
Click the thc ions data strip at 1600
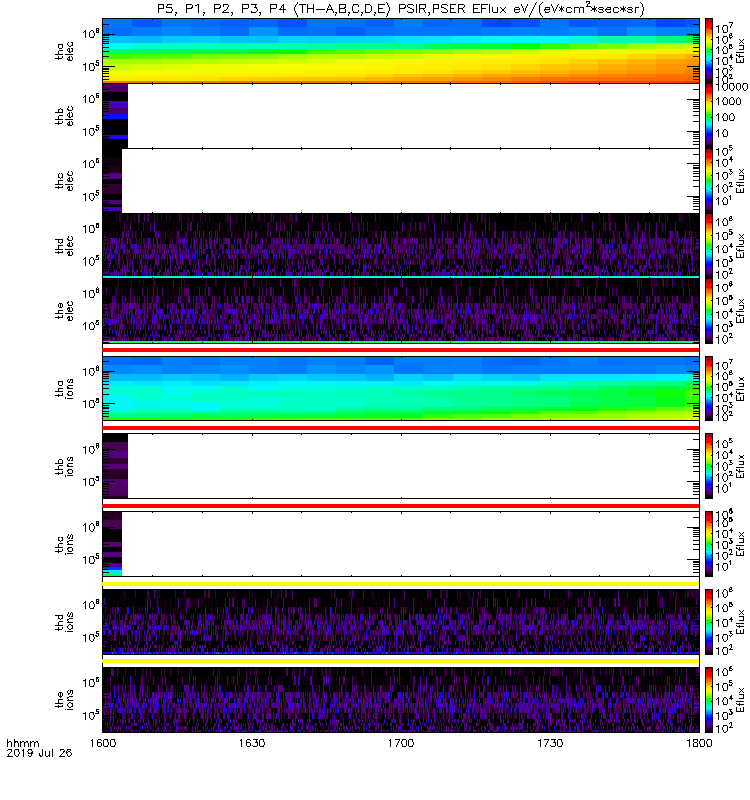point(112,544)
